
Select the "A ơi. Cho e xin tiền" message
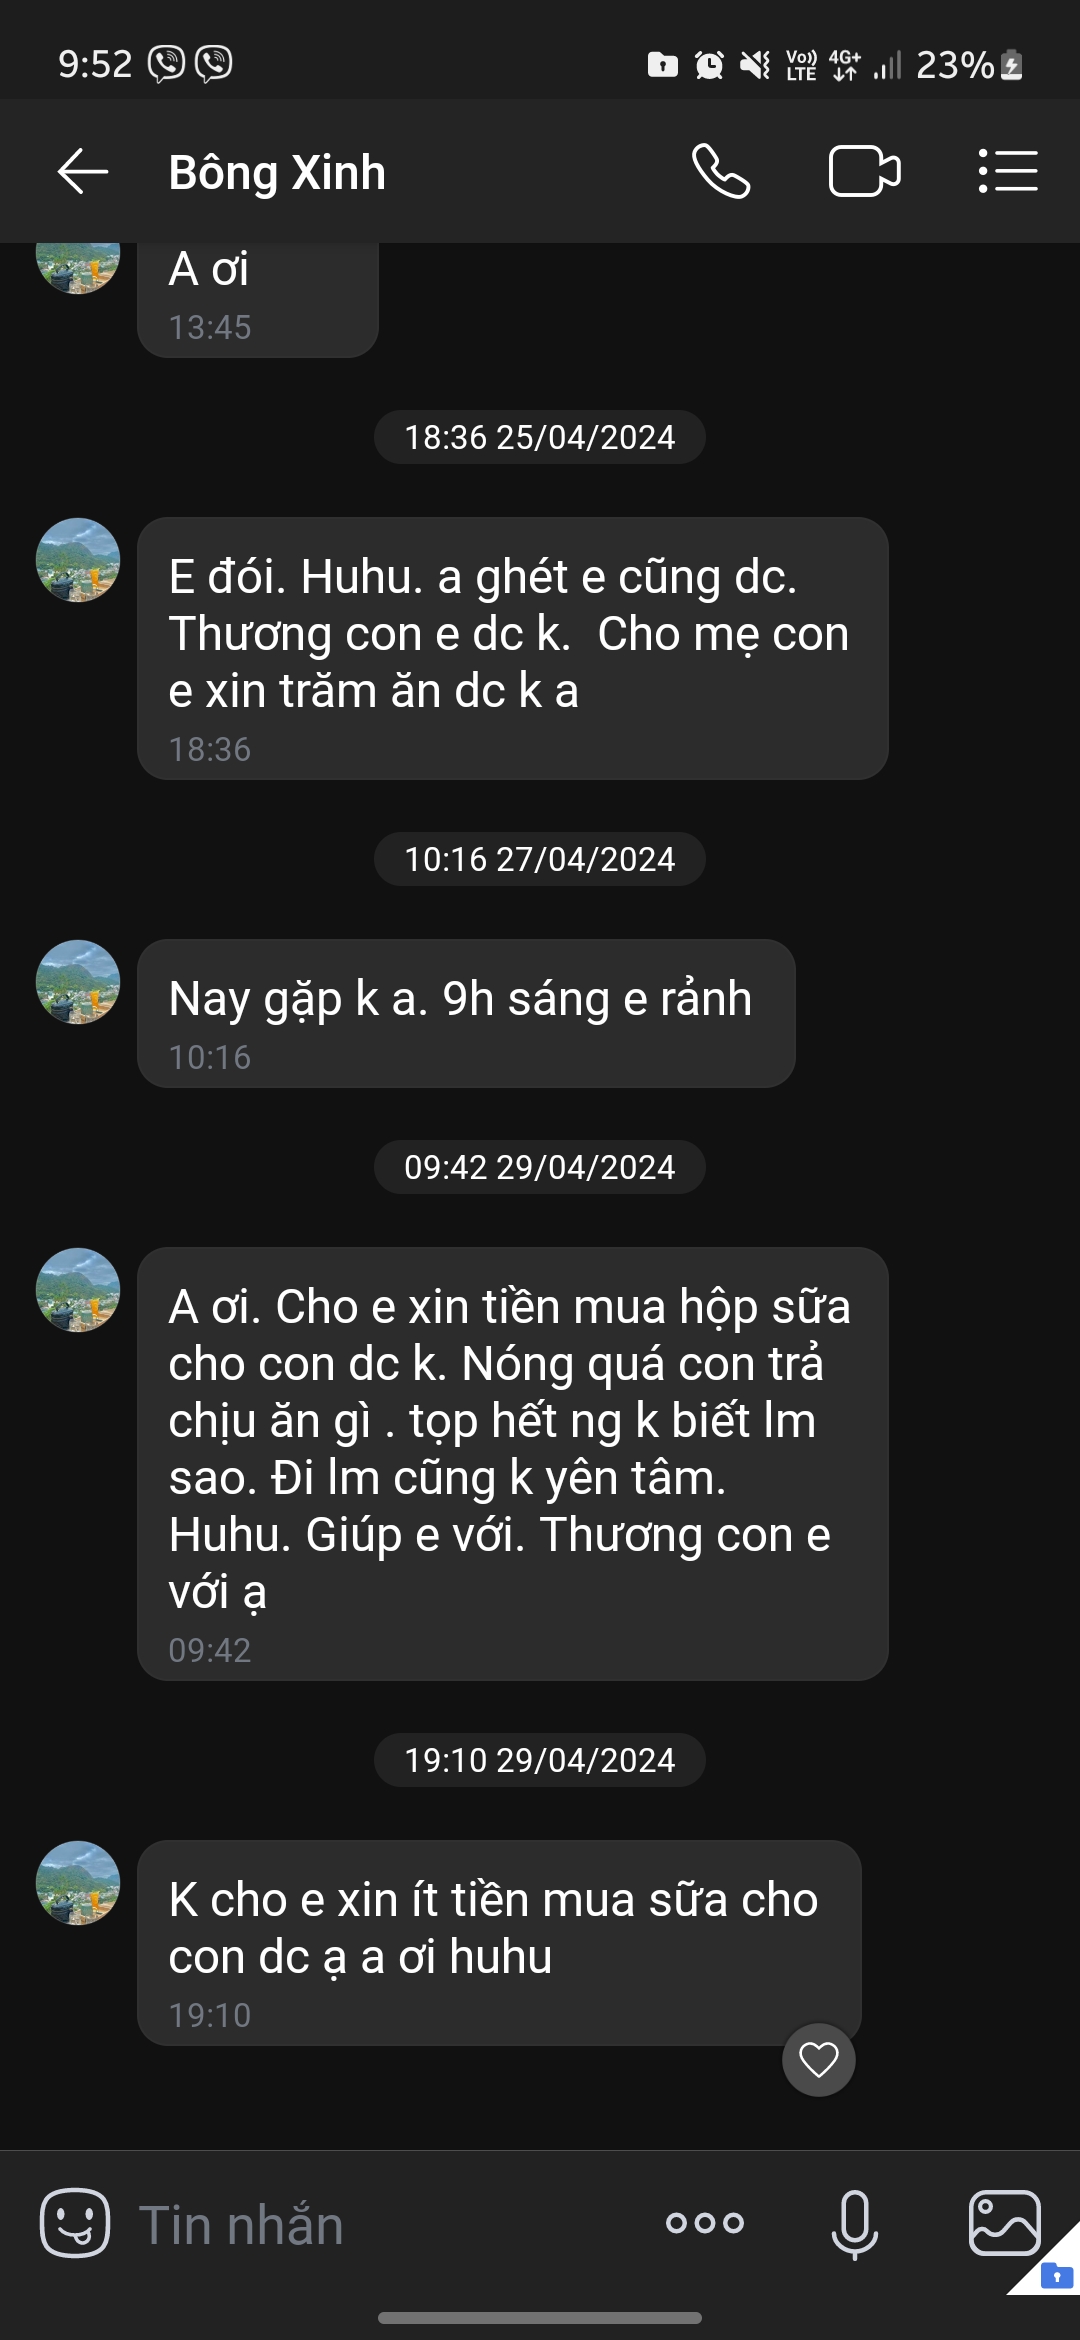[x=512, y=1463]
